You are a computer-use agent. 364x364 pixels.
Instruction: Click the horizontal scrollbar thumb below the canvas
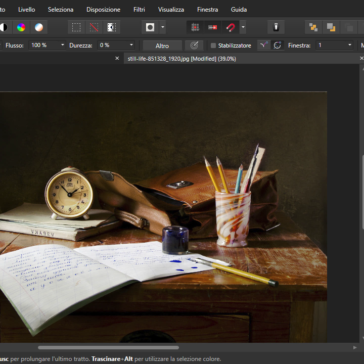108,347
